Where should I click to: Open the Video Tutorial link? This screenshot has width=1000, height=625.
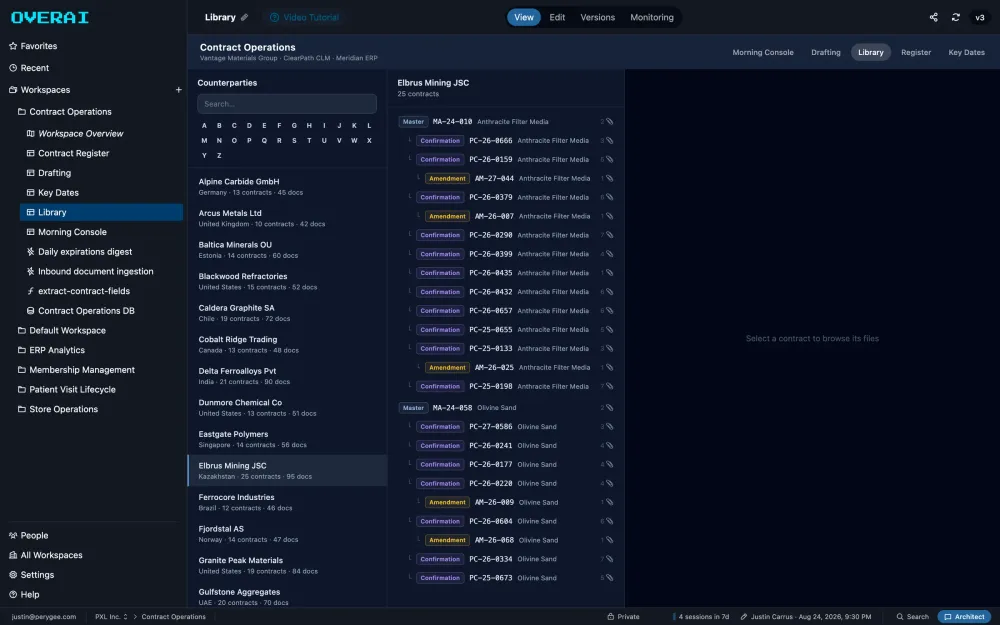[x=304, y=17]
